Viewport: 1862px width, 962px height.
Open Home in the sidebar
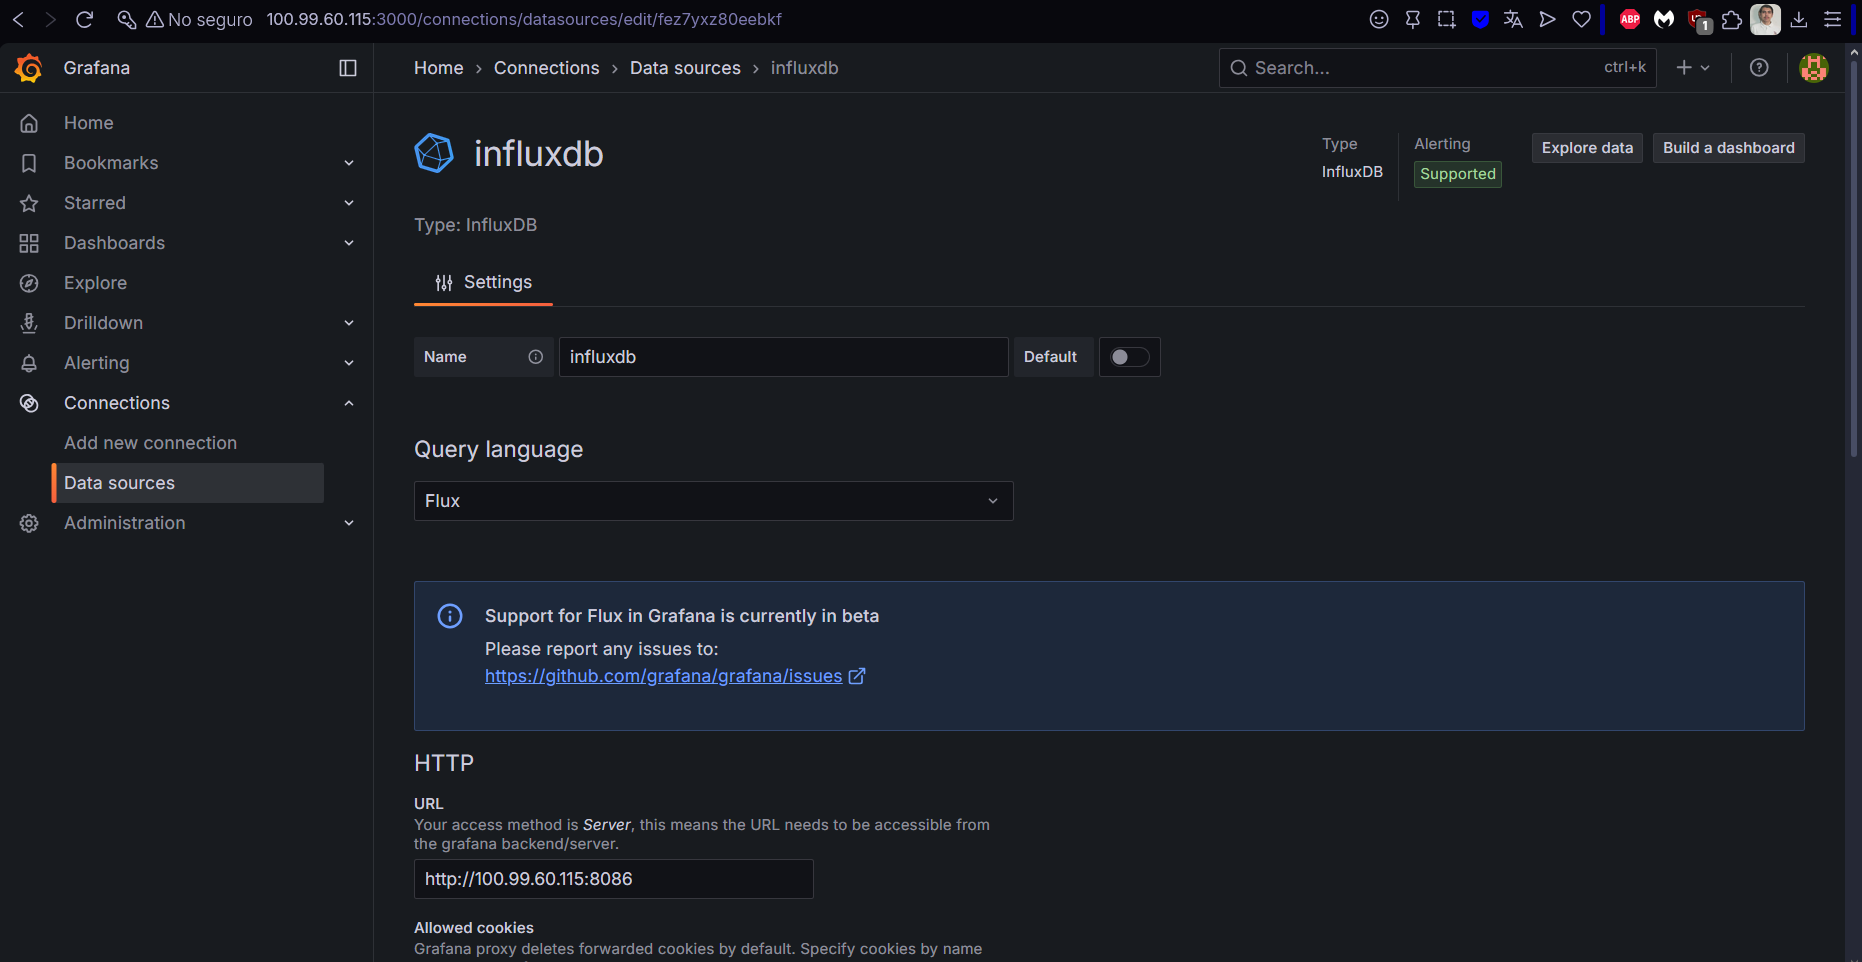[89, 123]
